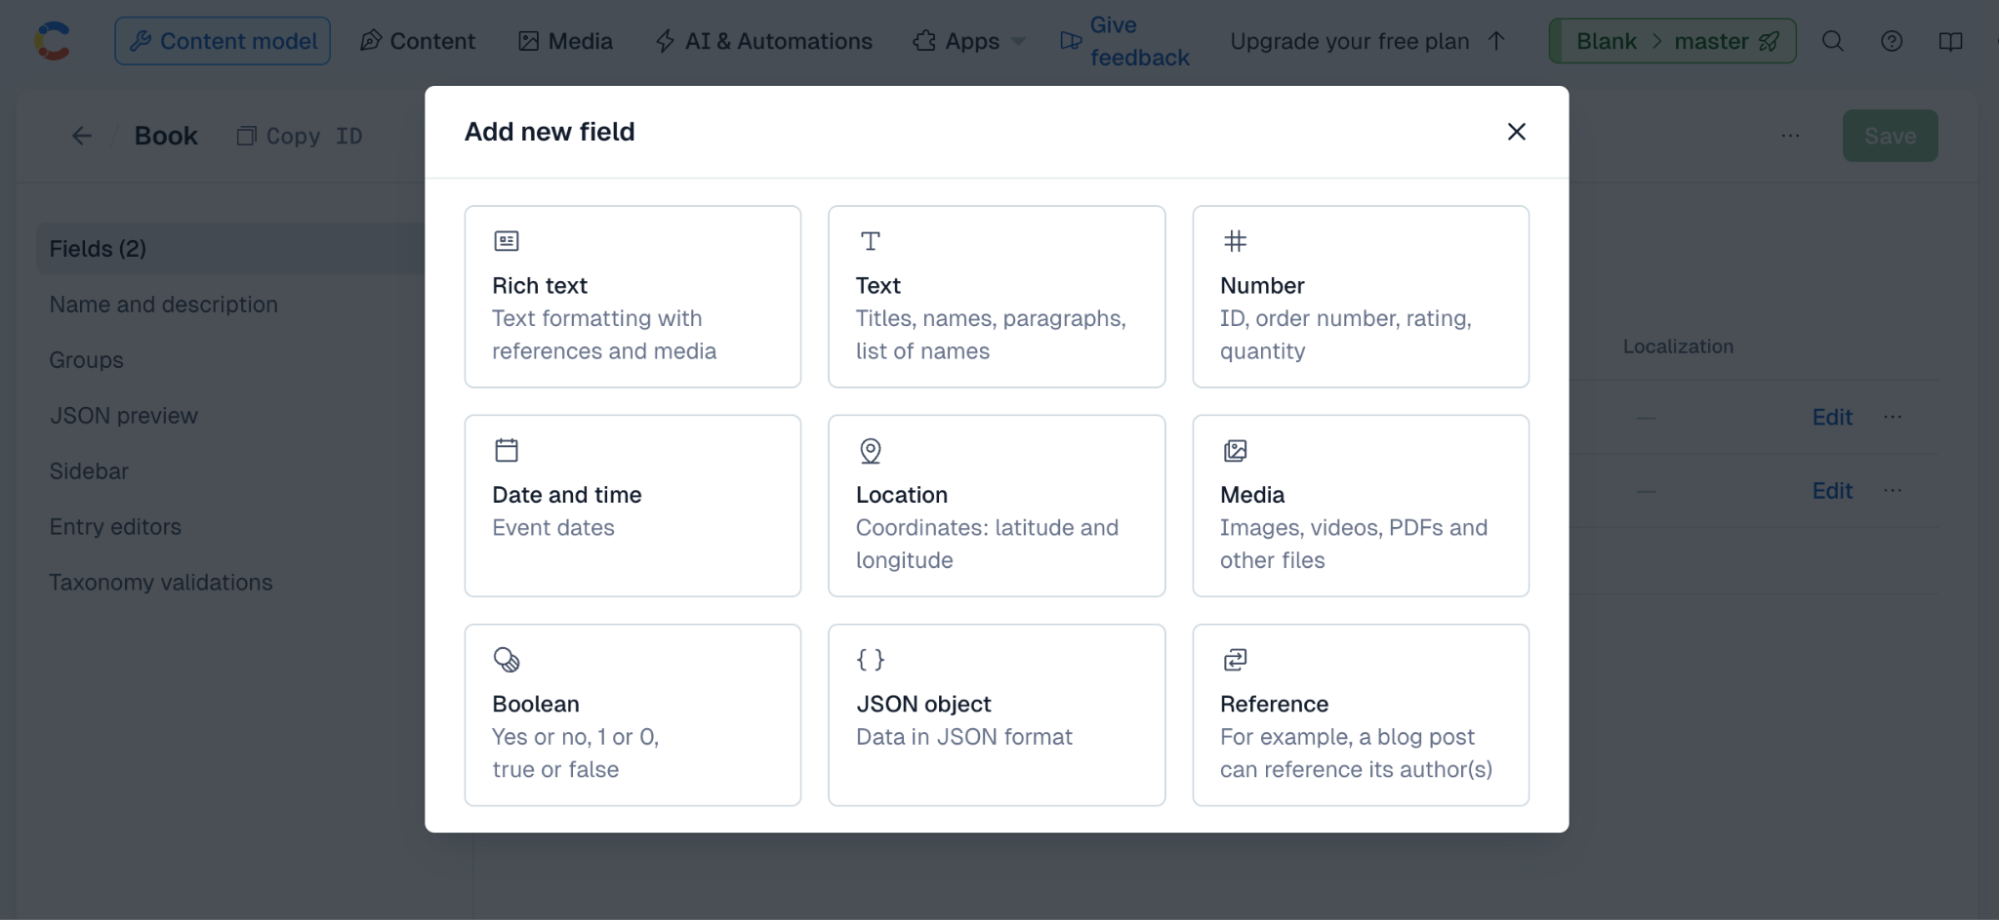Select the Rich text field type
The width and height of the screenshot is (1999, 921).
point(632,296)
